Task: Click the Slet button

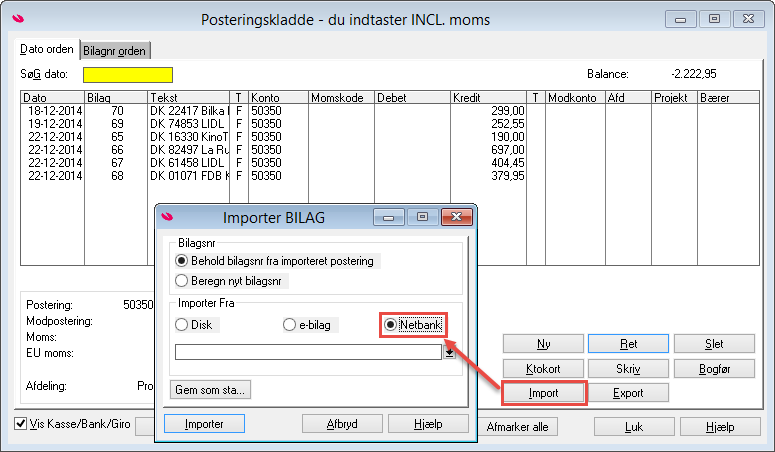Action: click(714, 344)
